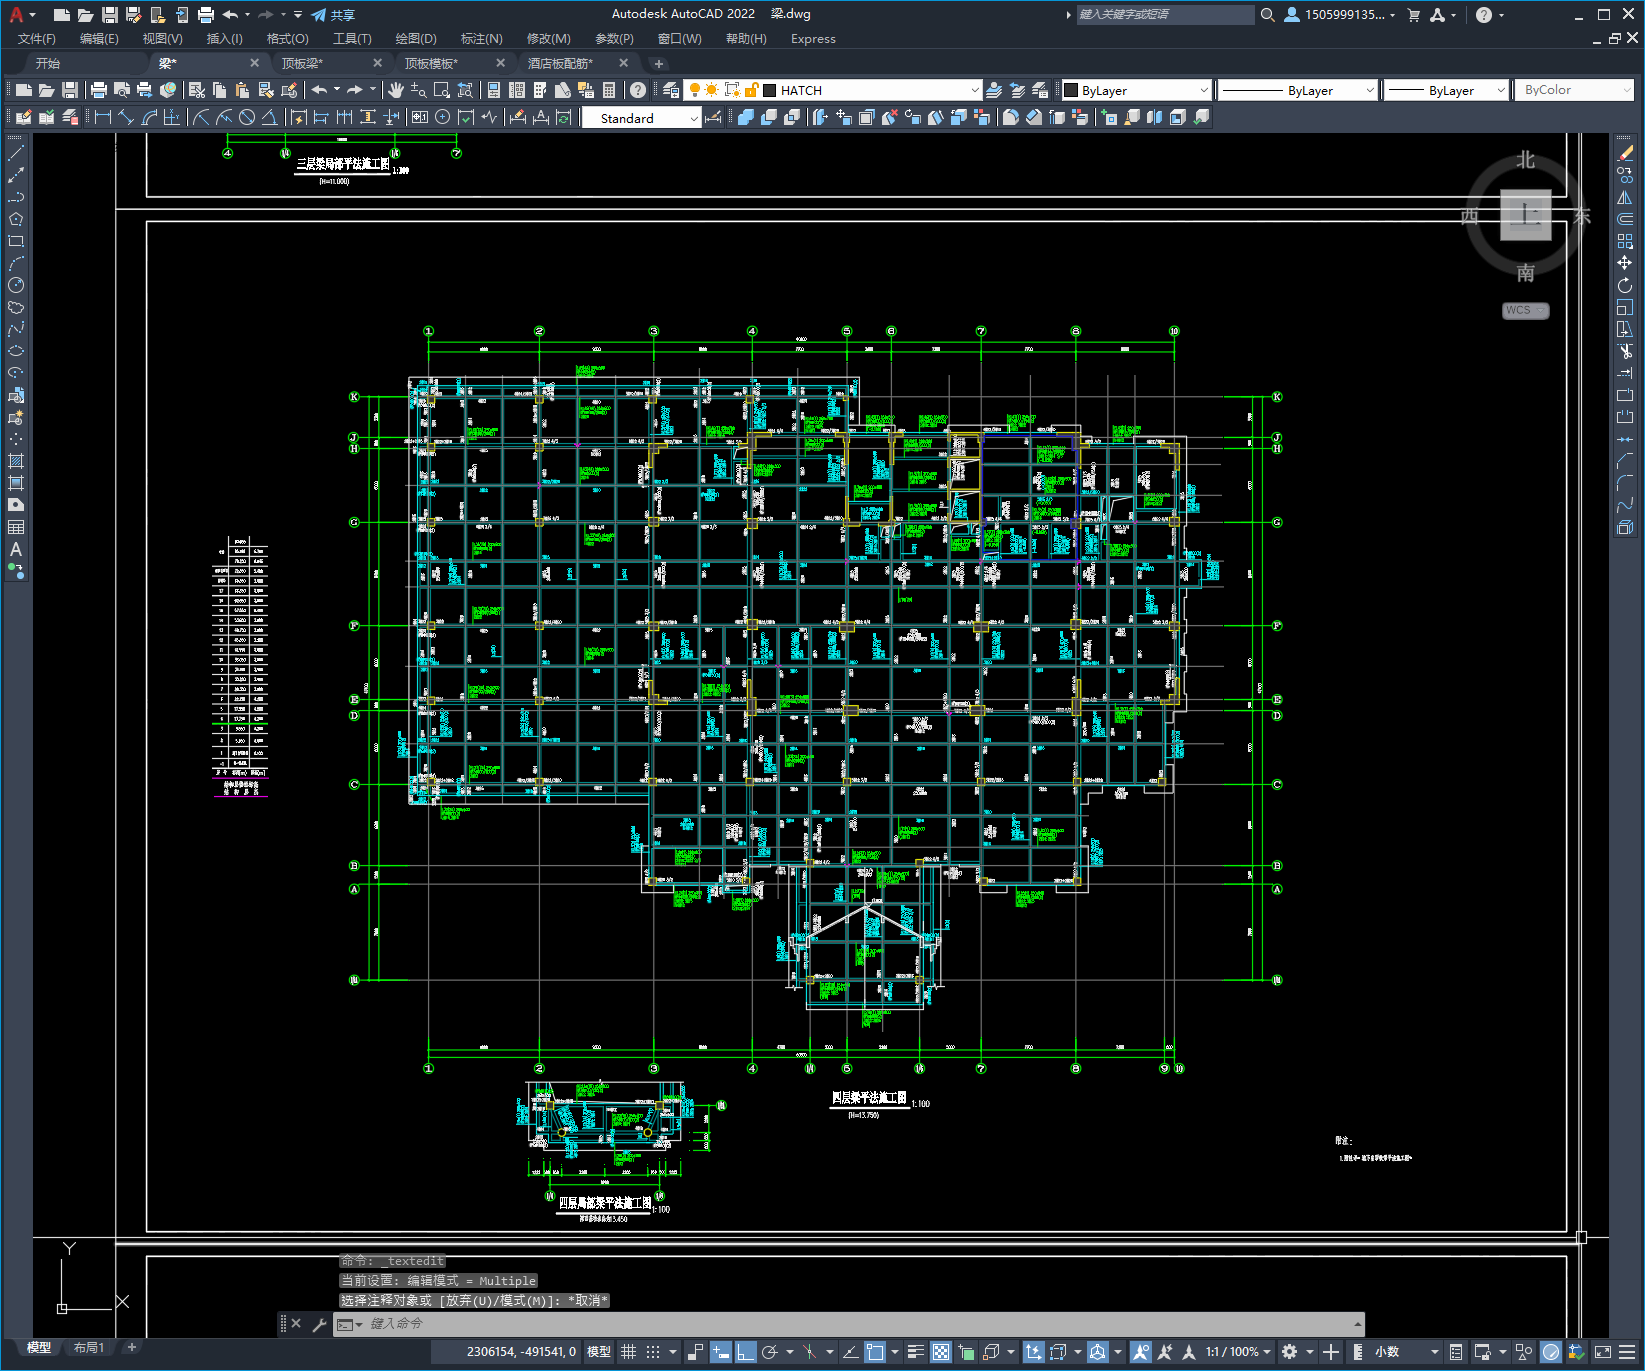
Task: Open the Autodesk App Store cart icon
Action: click(x=1413, y=15)
